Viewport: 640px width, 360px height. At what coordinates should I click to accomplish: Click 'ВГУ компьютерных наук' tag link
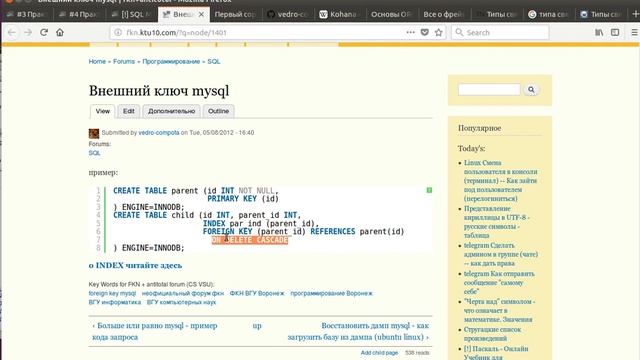click(x=181, y=302)
